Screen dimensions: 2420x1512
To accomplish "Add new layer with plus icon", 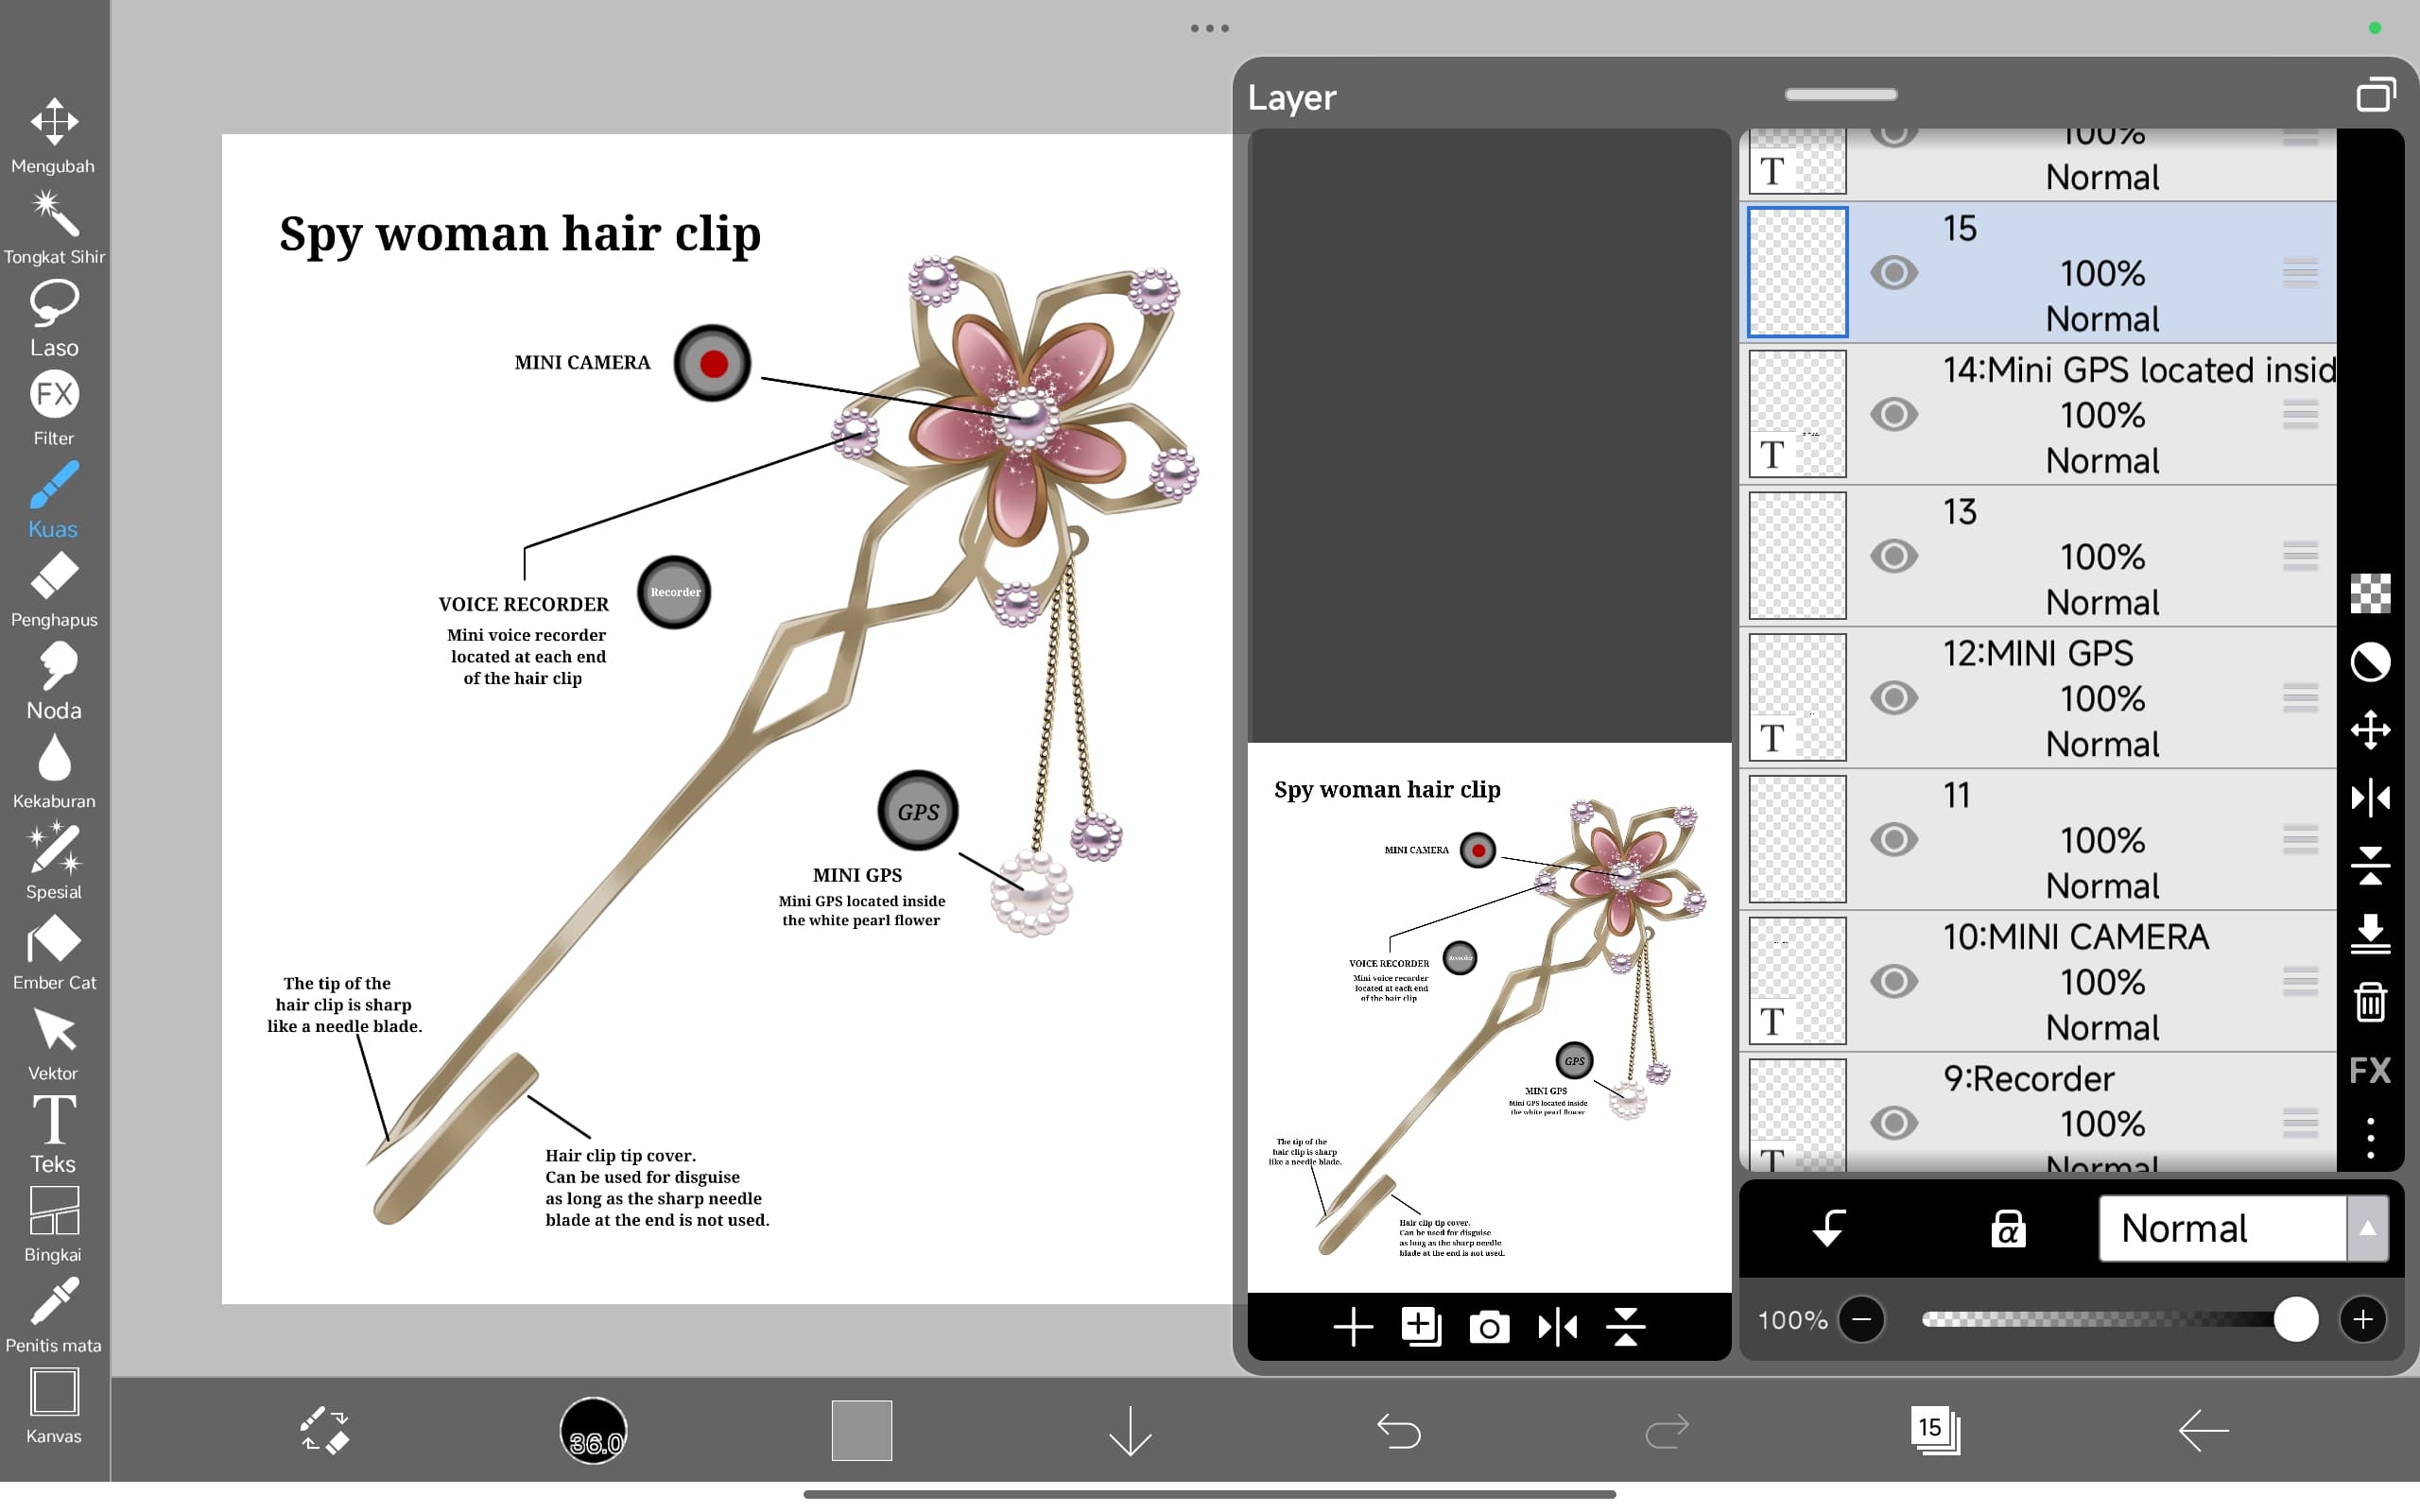I will click(x=1352, y=1327).
